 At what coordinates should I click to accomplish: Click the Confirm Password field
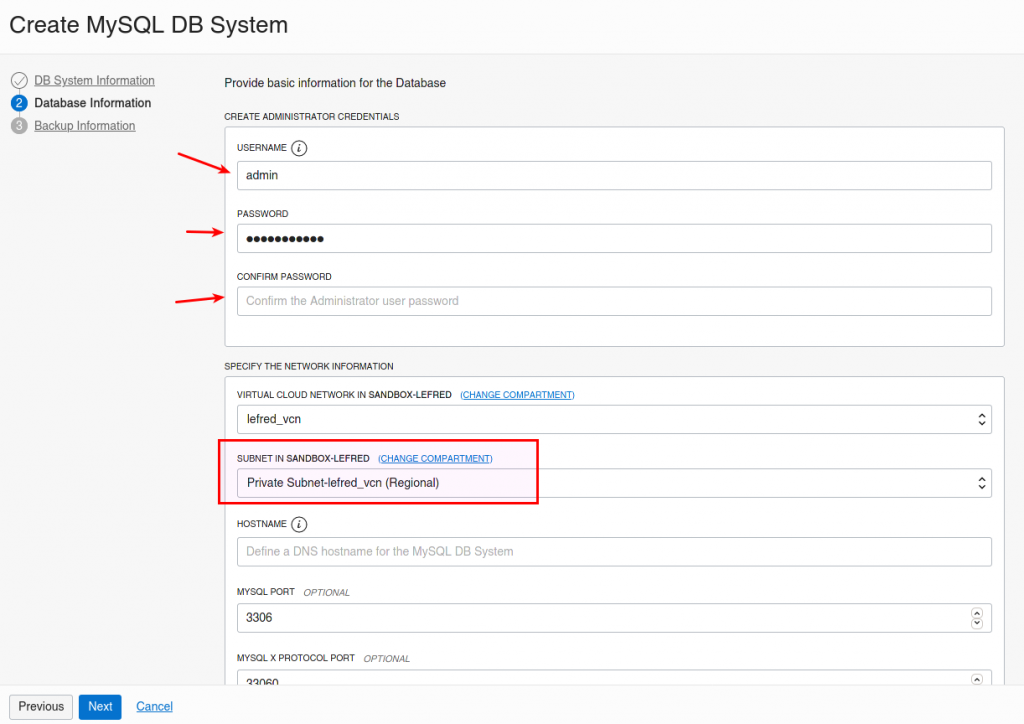click(x=614, y=301)
